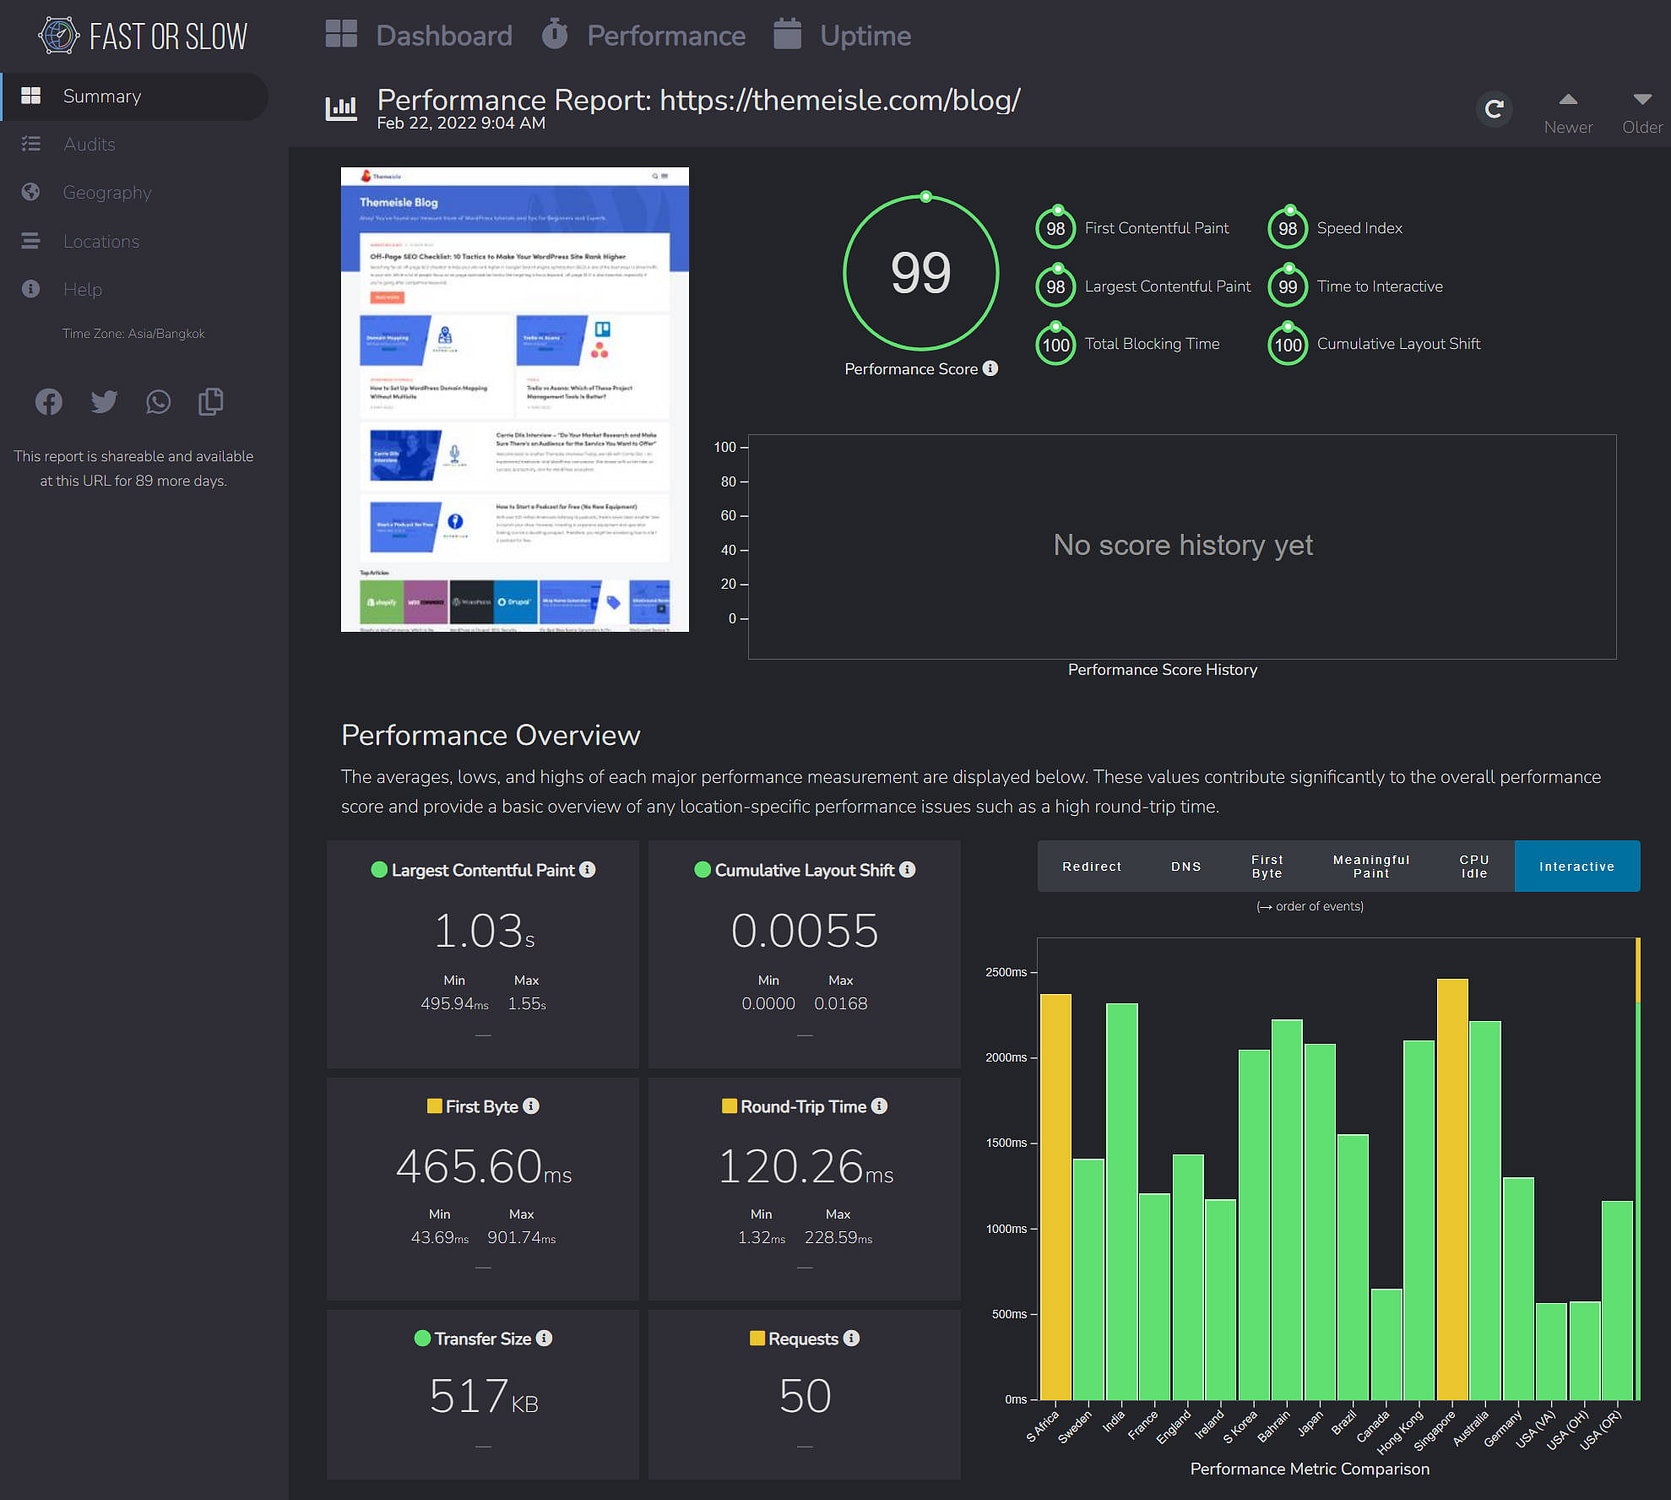Viewport: 1671px width, 1500px height.
Task: Copy the shareable report link
Action: 211,401
